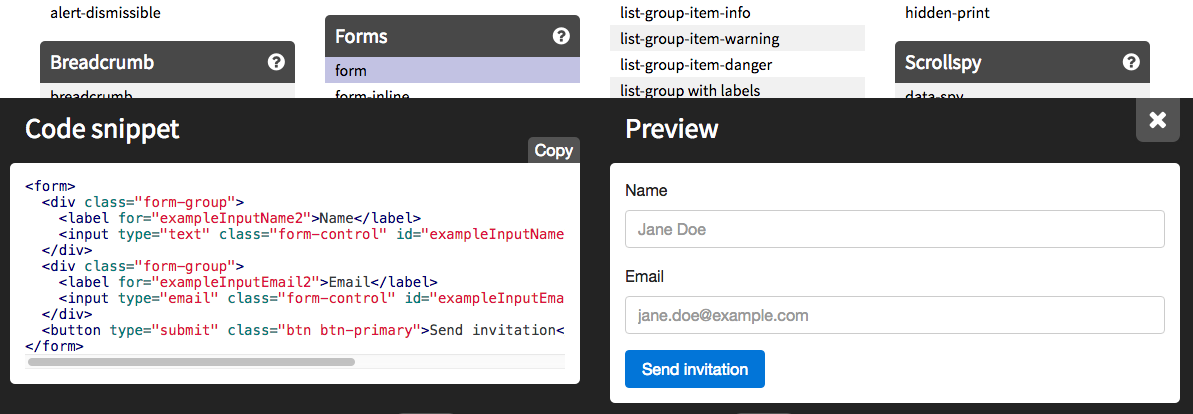Click the Scrollspy help question mark icon
Viewport: 1193px width, 414px height.
pyautogui.click(x=1131, y=62)
